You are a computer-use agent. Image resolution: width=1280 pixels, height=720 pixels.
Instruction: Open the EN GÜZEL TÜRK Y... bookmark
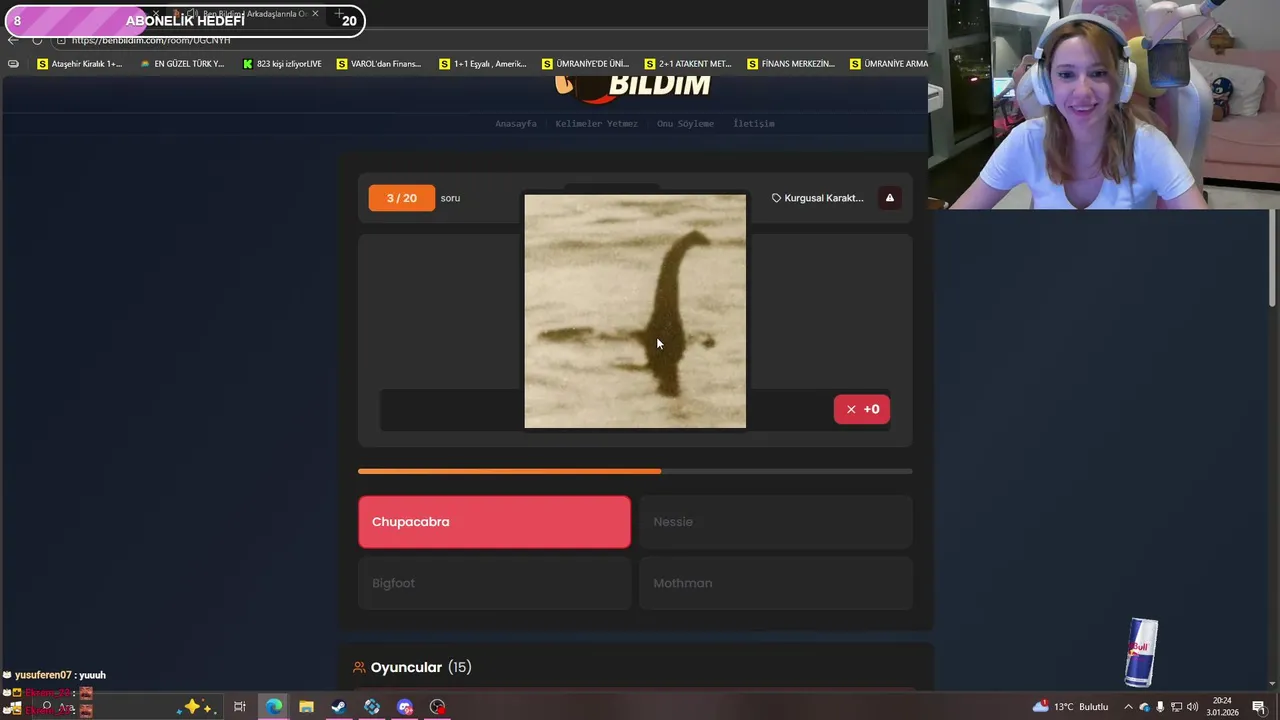pyautogui.click(x=182, y=64)
